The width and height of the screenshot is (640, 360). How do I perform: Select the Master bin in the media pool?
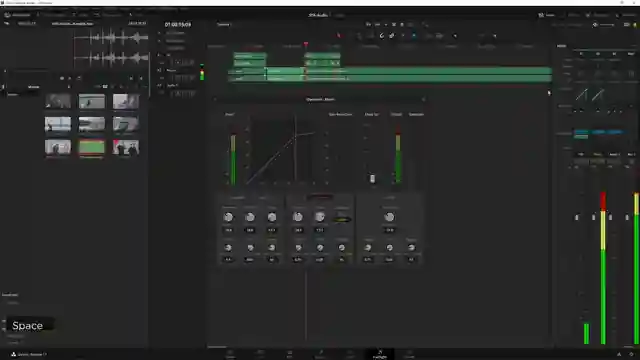[13, 94]
